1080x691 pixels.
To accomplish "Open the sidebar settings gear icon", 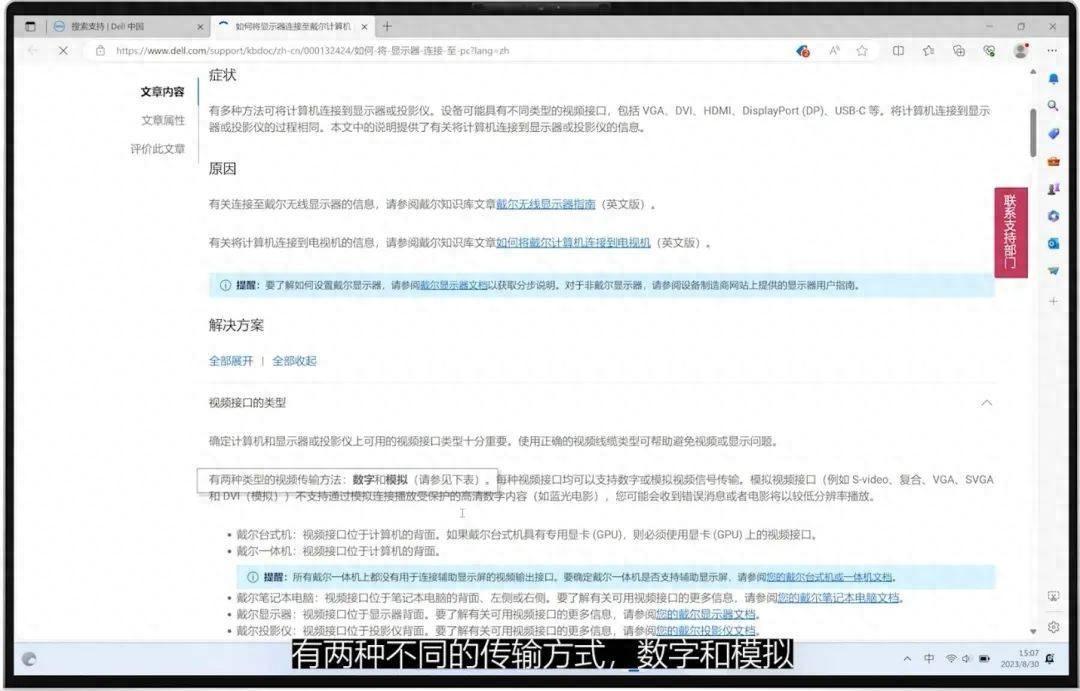I will click(1053, 627).
